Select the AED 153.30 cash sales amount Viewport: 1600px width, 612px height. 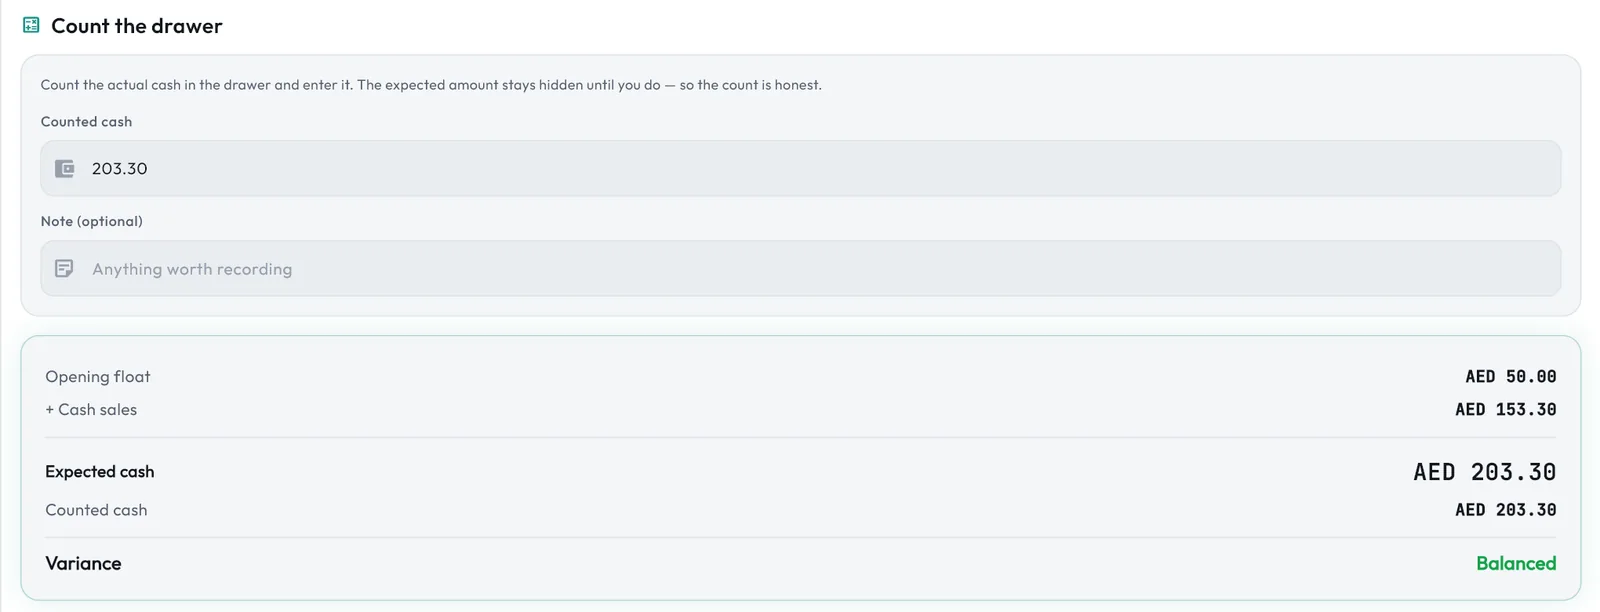point(1505,409)
